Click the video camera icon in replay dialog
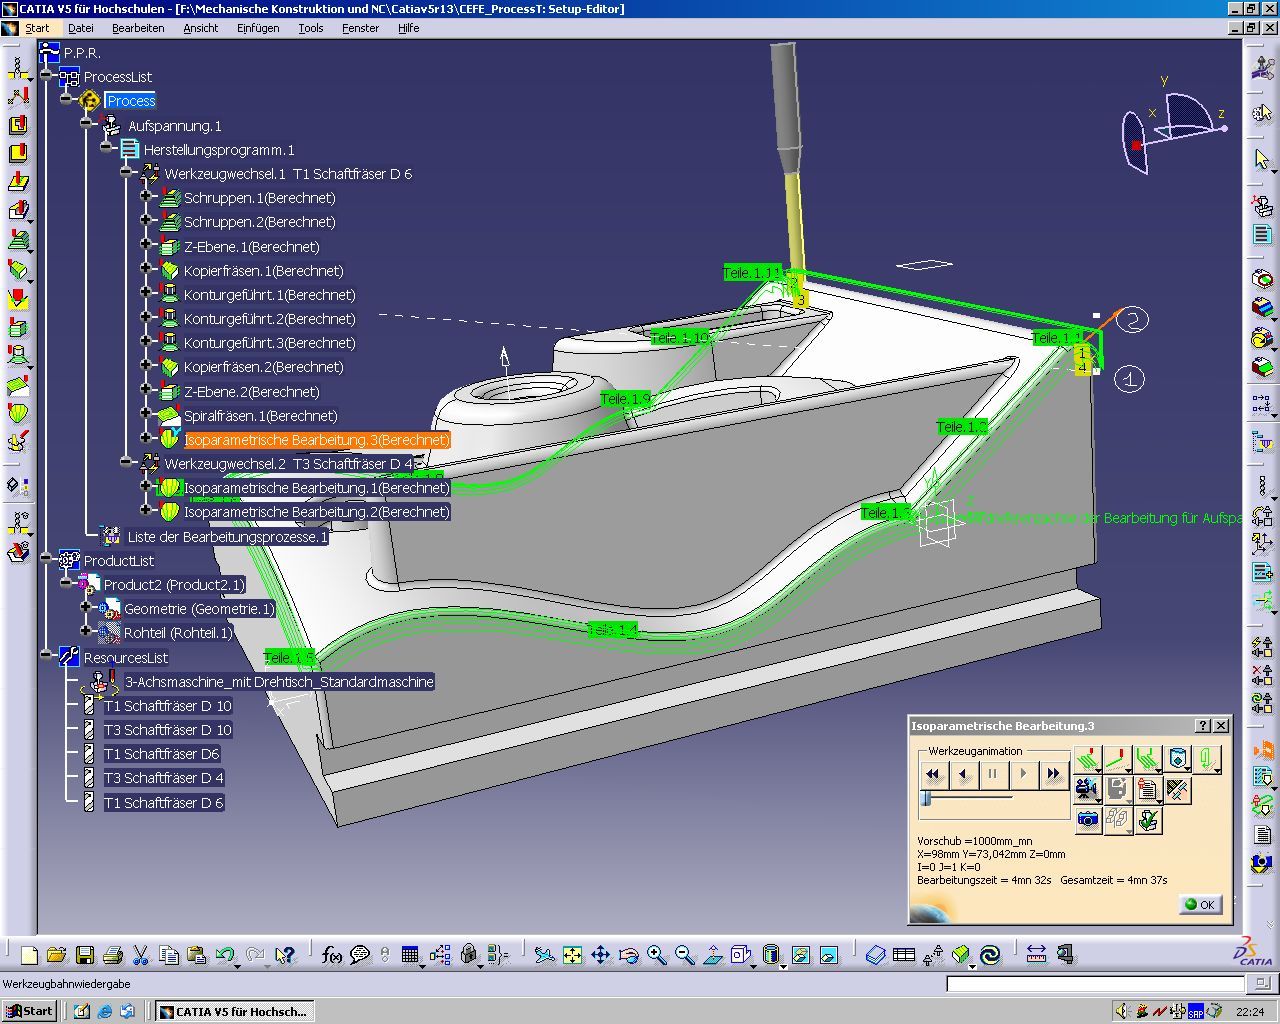The height and width of the screenshot is (1024, 1280). (1087, 789)
